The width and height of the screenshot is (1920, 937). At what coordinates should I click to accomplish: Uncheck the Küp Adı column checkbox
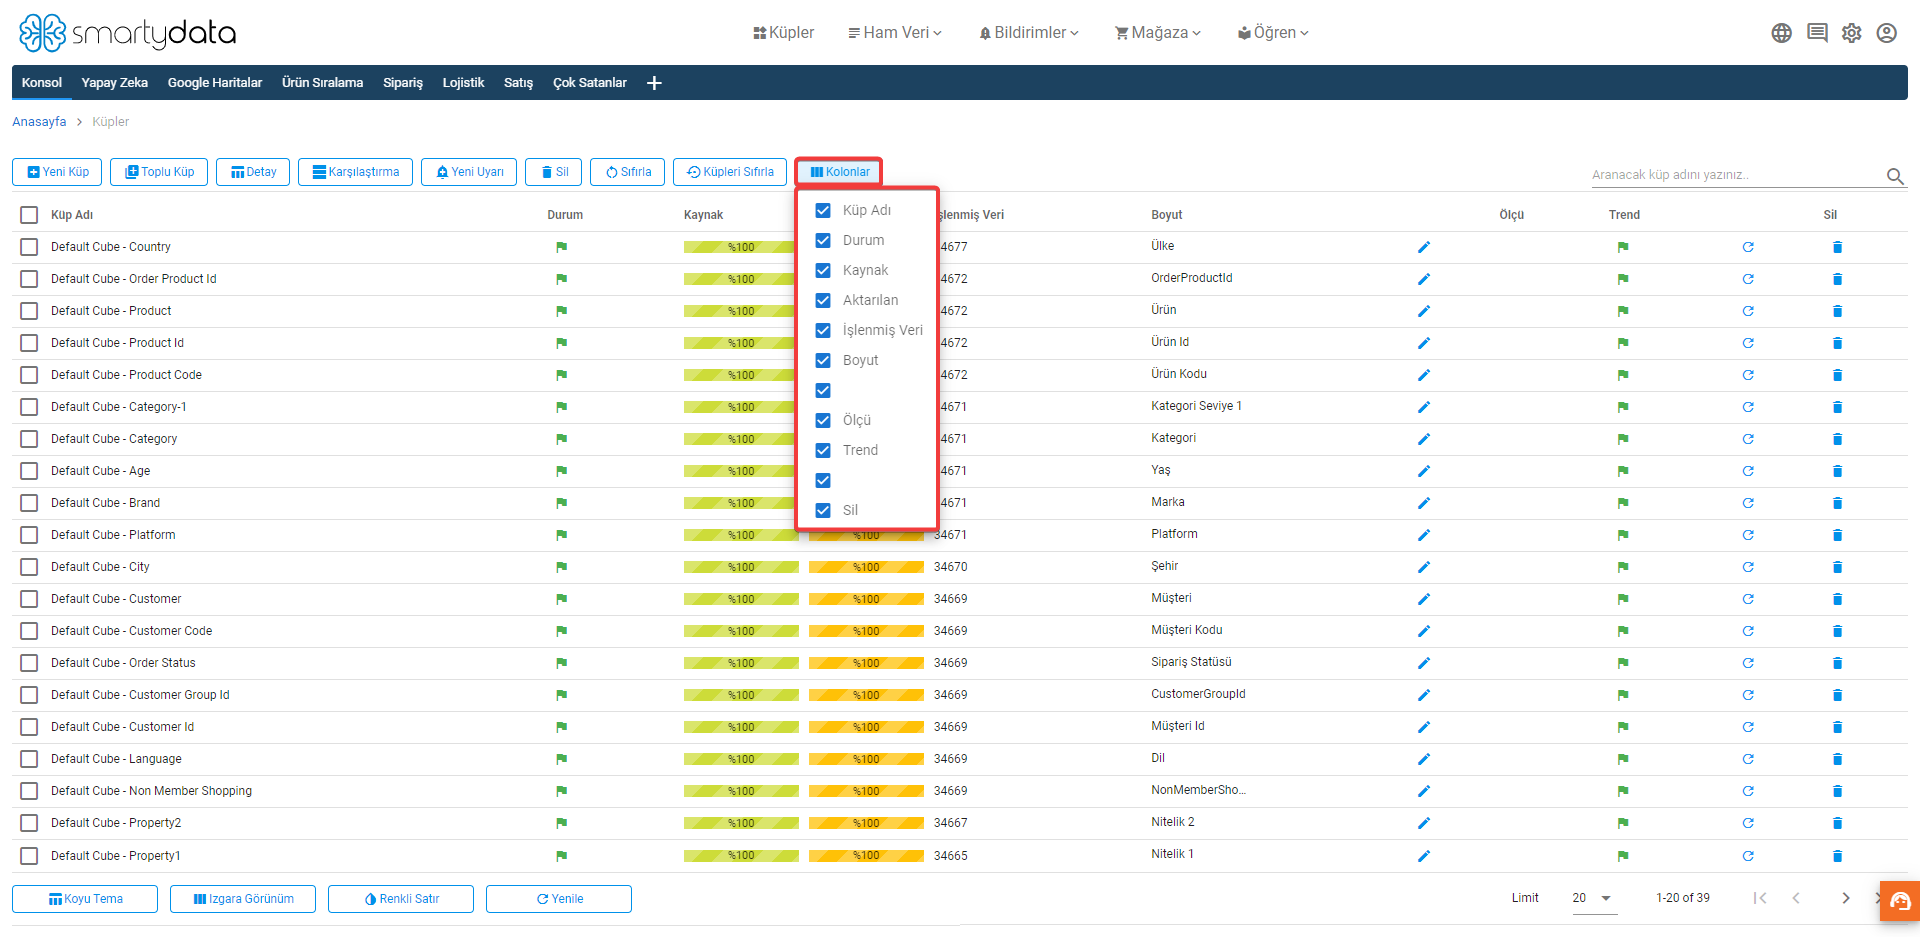tap(823, 210)
